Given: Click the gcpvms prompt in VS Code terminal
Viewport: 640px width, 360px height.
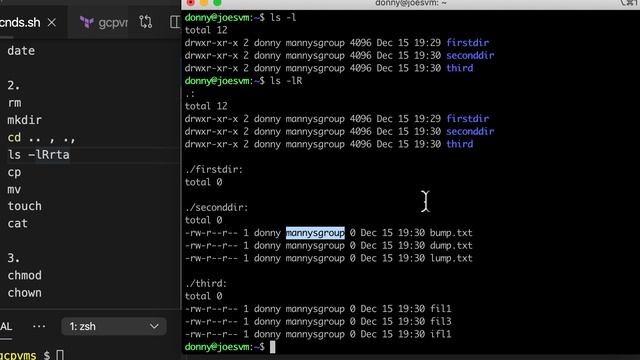Looking at the screenshot, I should tap(18, 355).
